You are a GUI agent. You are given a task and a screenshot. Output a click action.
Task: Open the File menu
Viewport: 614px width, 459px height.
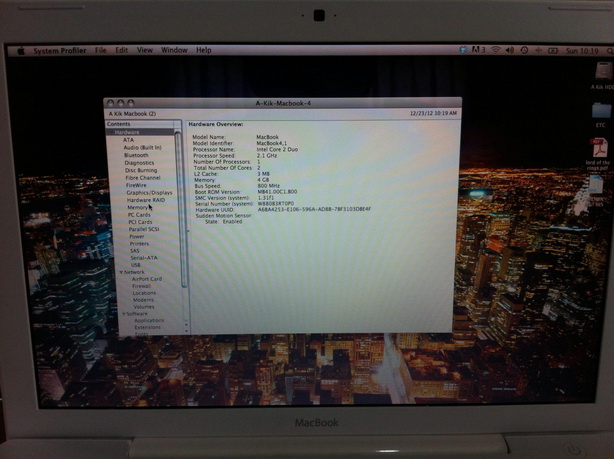pyautogui.click(x=101, y=51)
